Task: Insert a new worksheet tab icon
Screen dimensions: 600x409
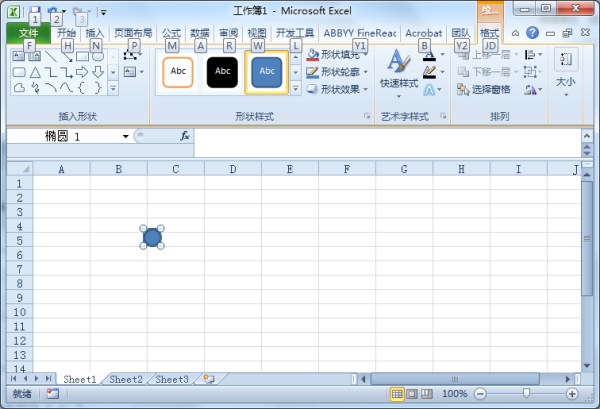Action: (x=209, y=379)
